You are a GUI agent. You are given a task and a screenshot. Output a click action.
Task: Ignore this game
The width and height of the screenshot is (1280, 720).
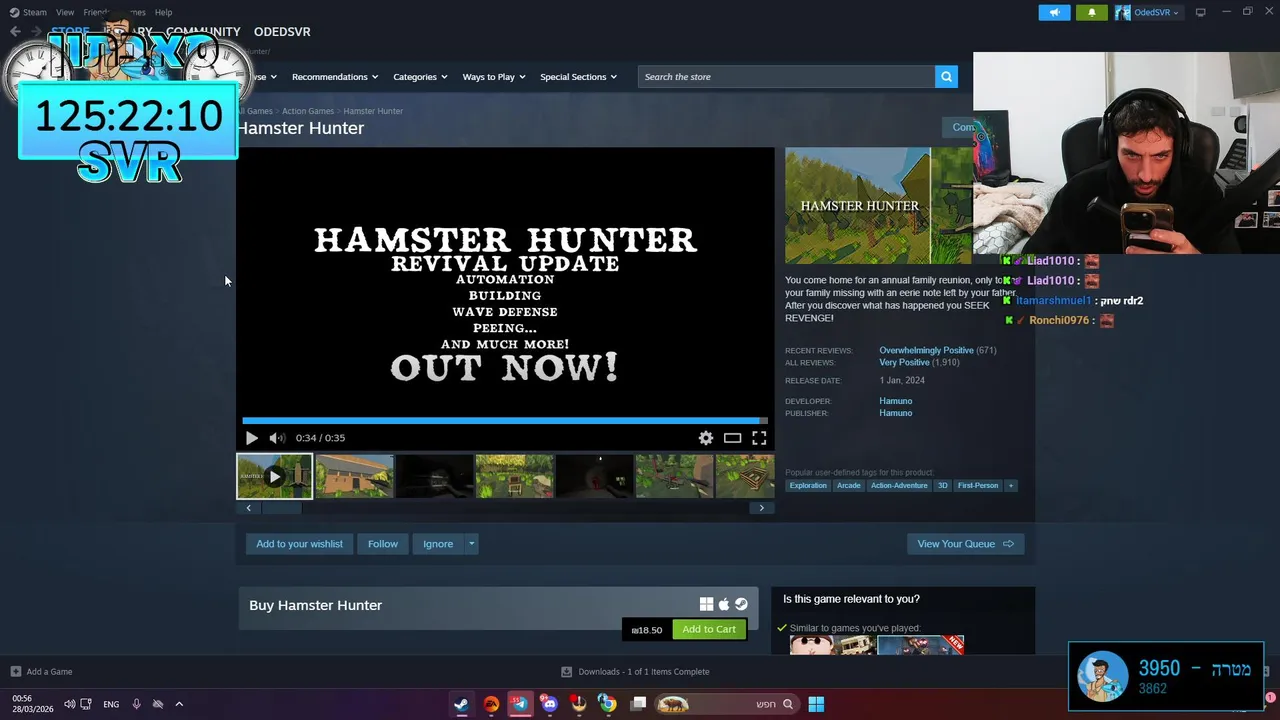[x=438, y=544]
